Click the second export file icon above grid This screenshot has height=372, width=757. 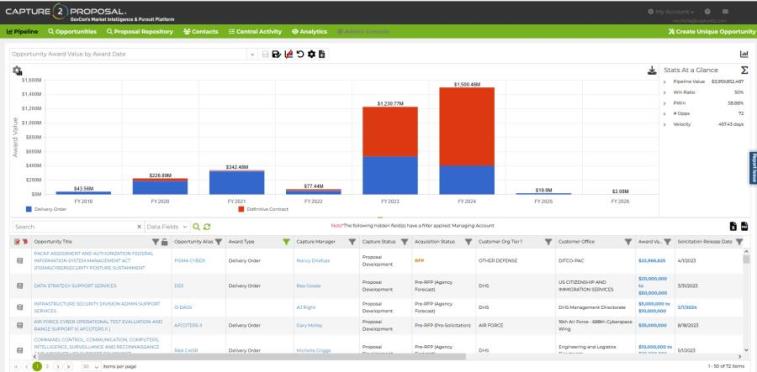pos(744,226)
